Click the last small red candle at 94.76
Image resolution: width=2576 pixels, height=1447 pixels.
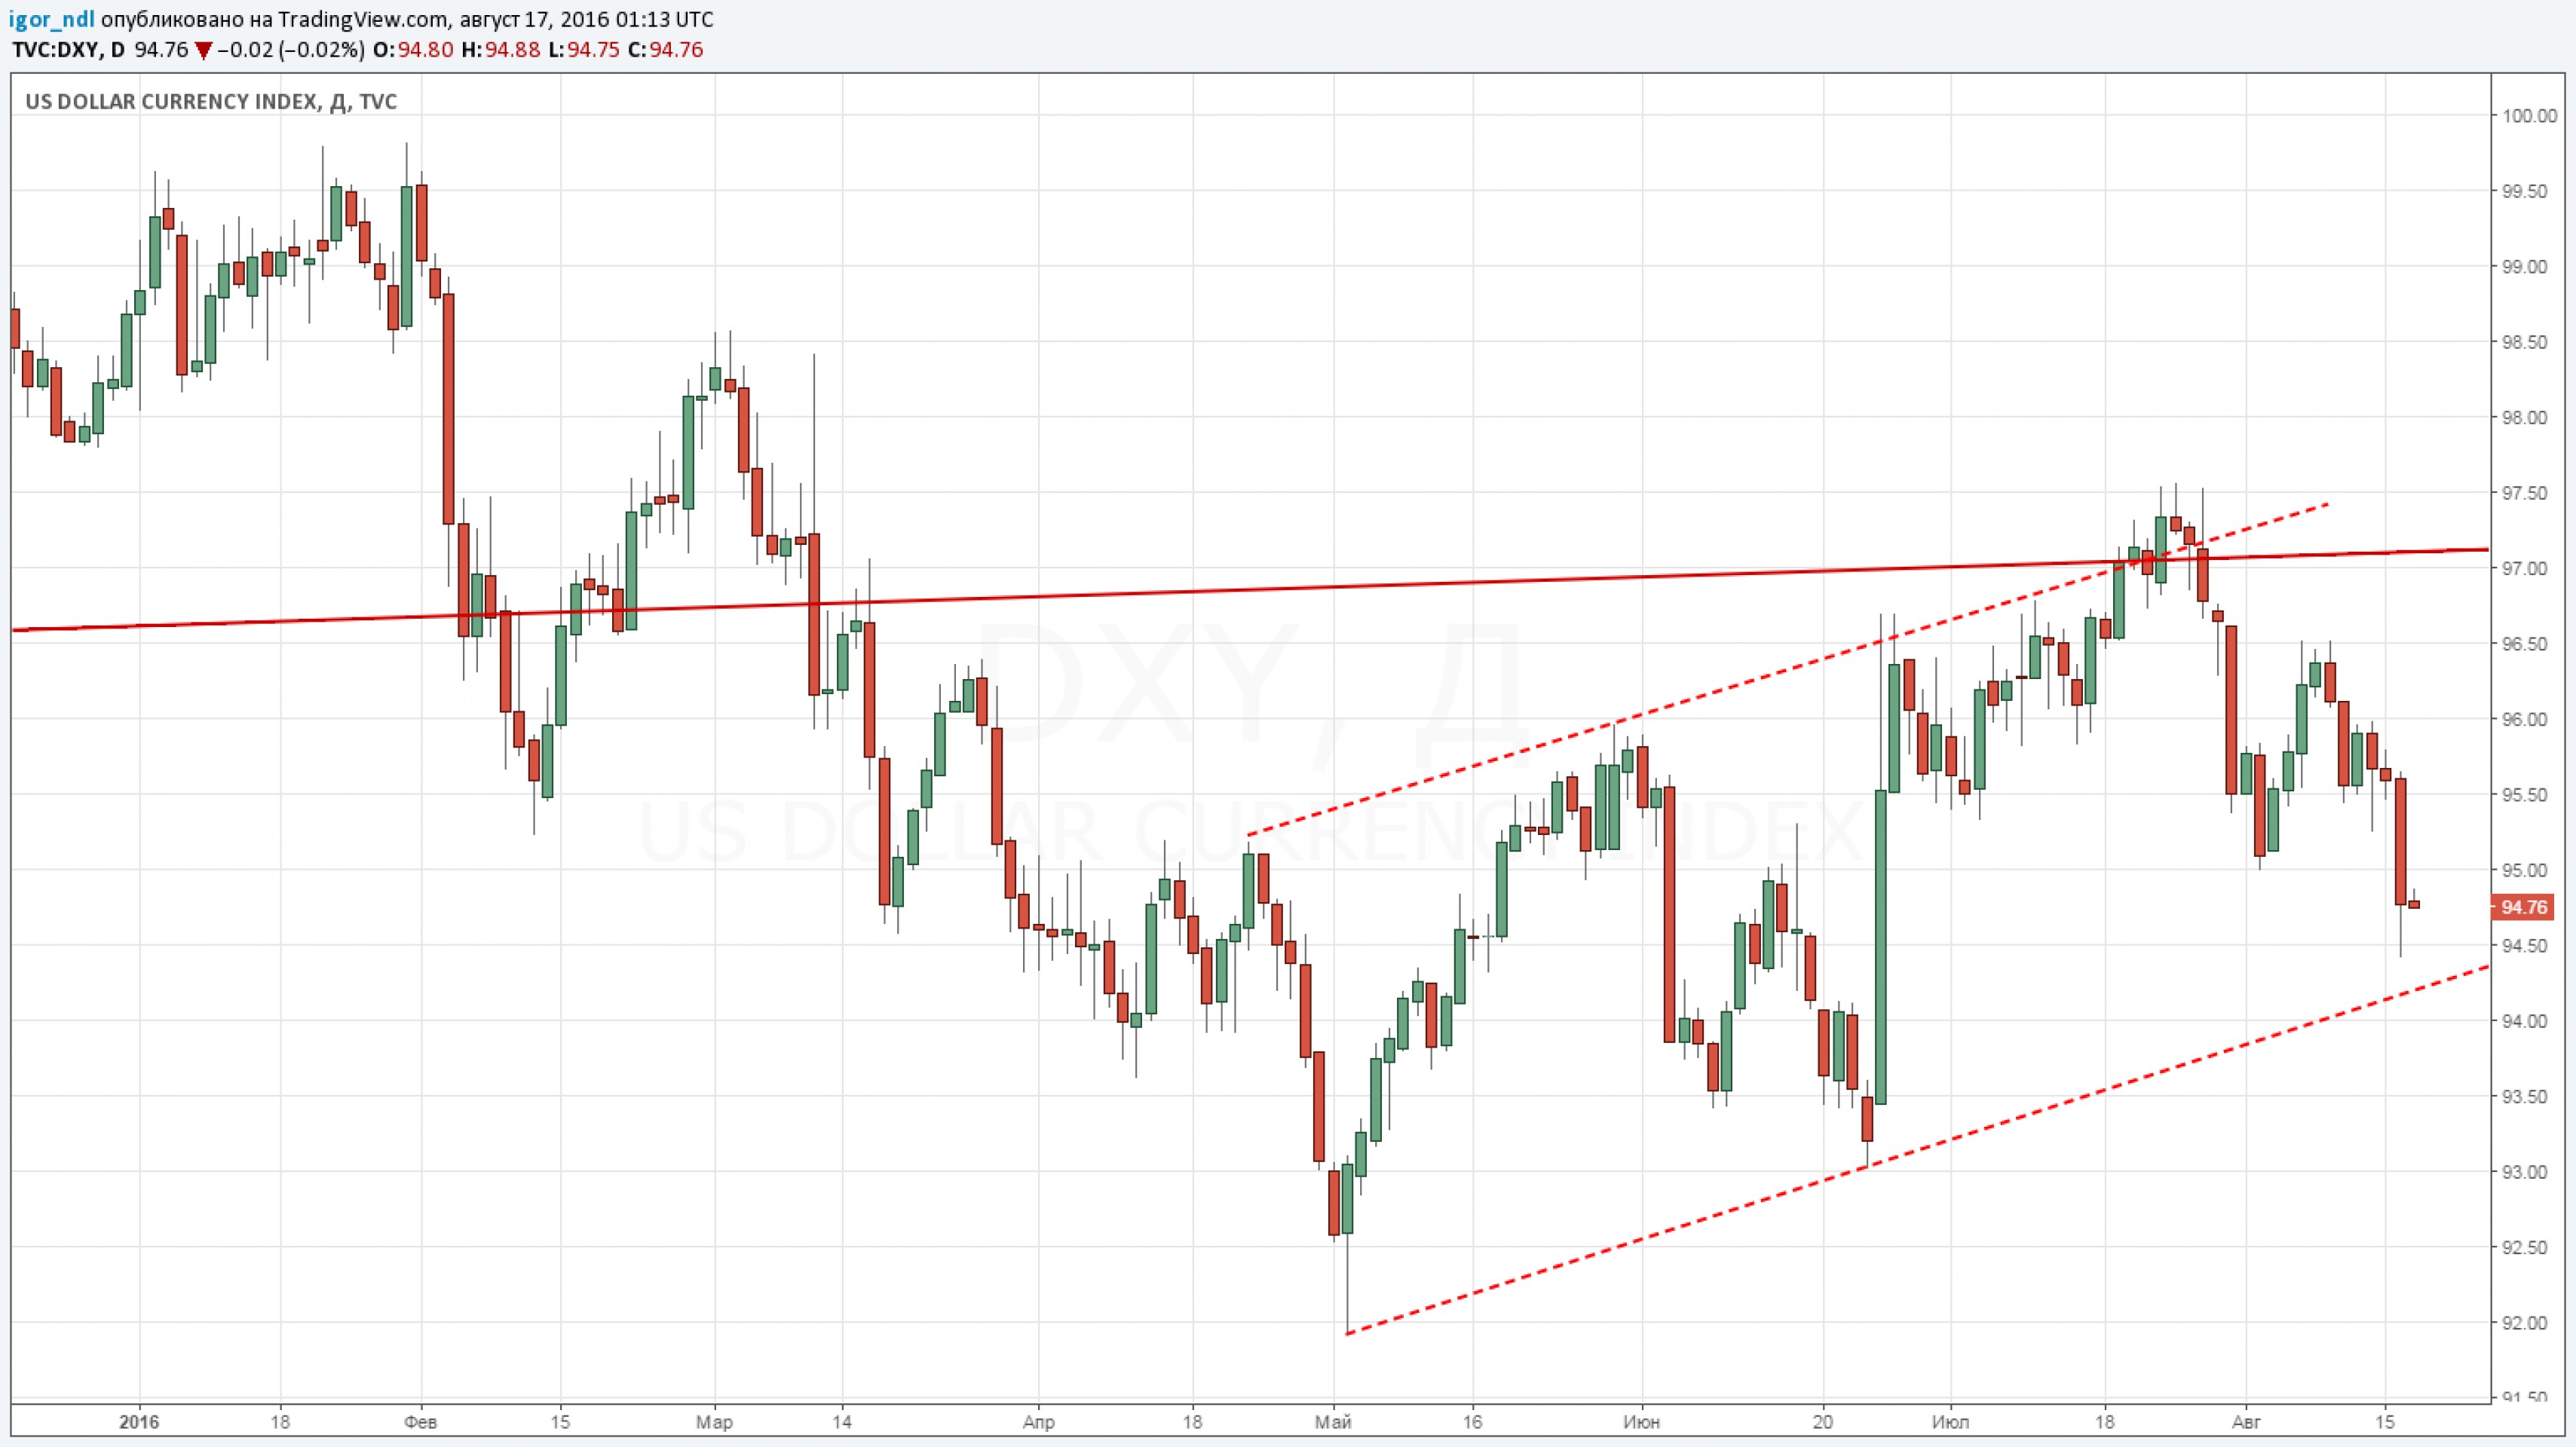(2414, 904)
